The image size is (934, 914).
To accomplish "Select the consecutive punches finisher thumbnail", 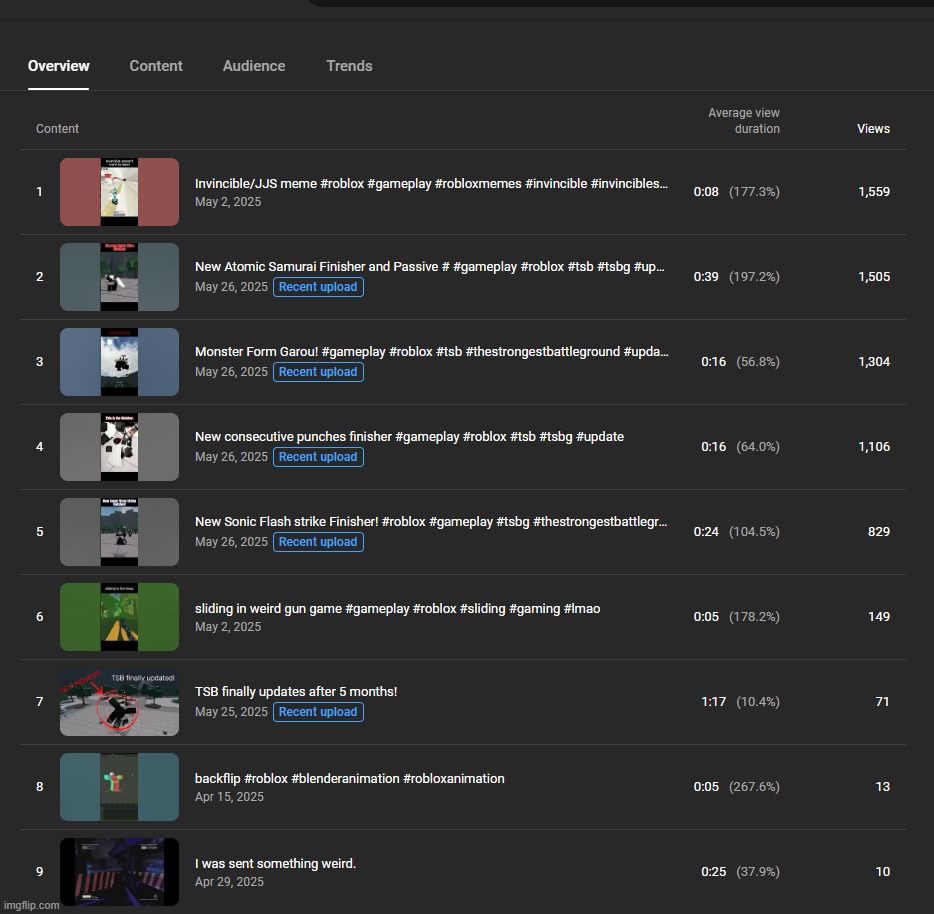I will pos(119,447).
